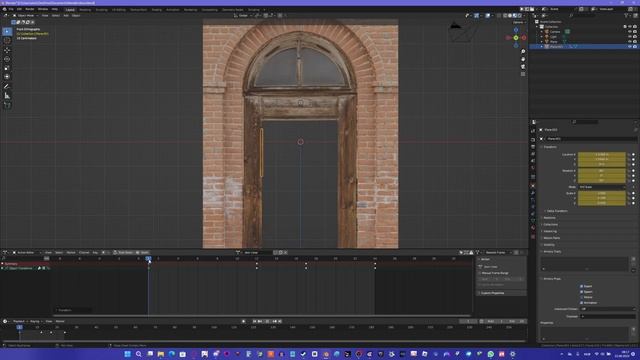The height and width of the screenshot is (360, 640).
Task: Open WhatsApp from the taskbar
Action: coord(491,354)
